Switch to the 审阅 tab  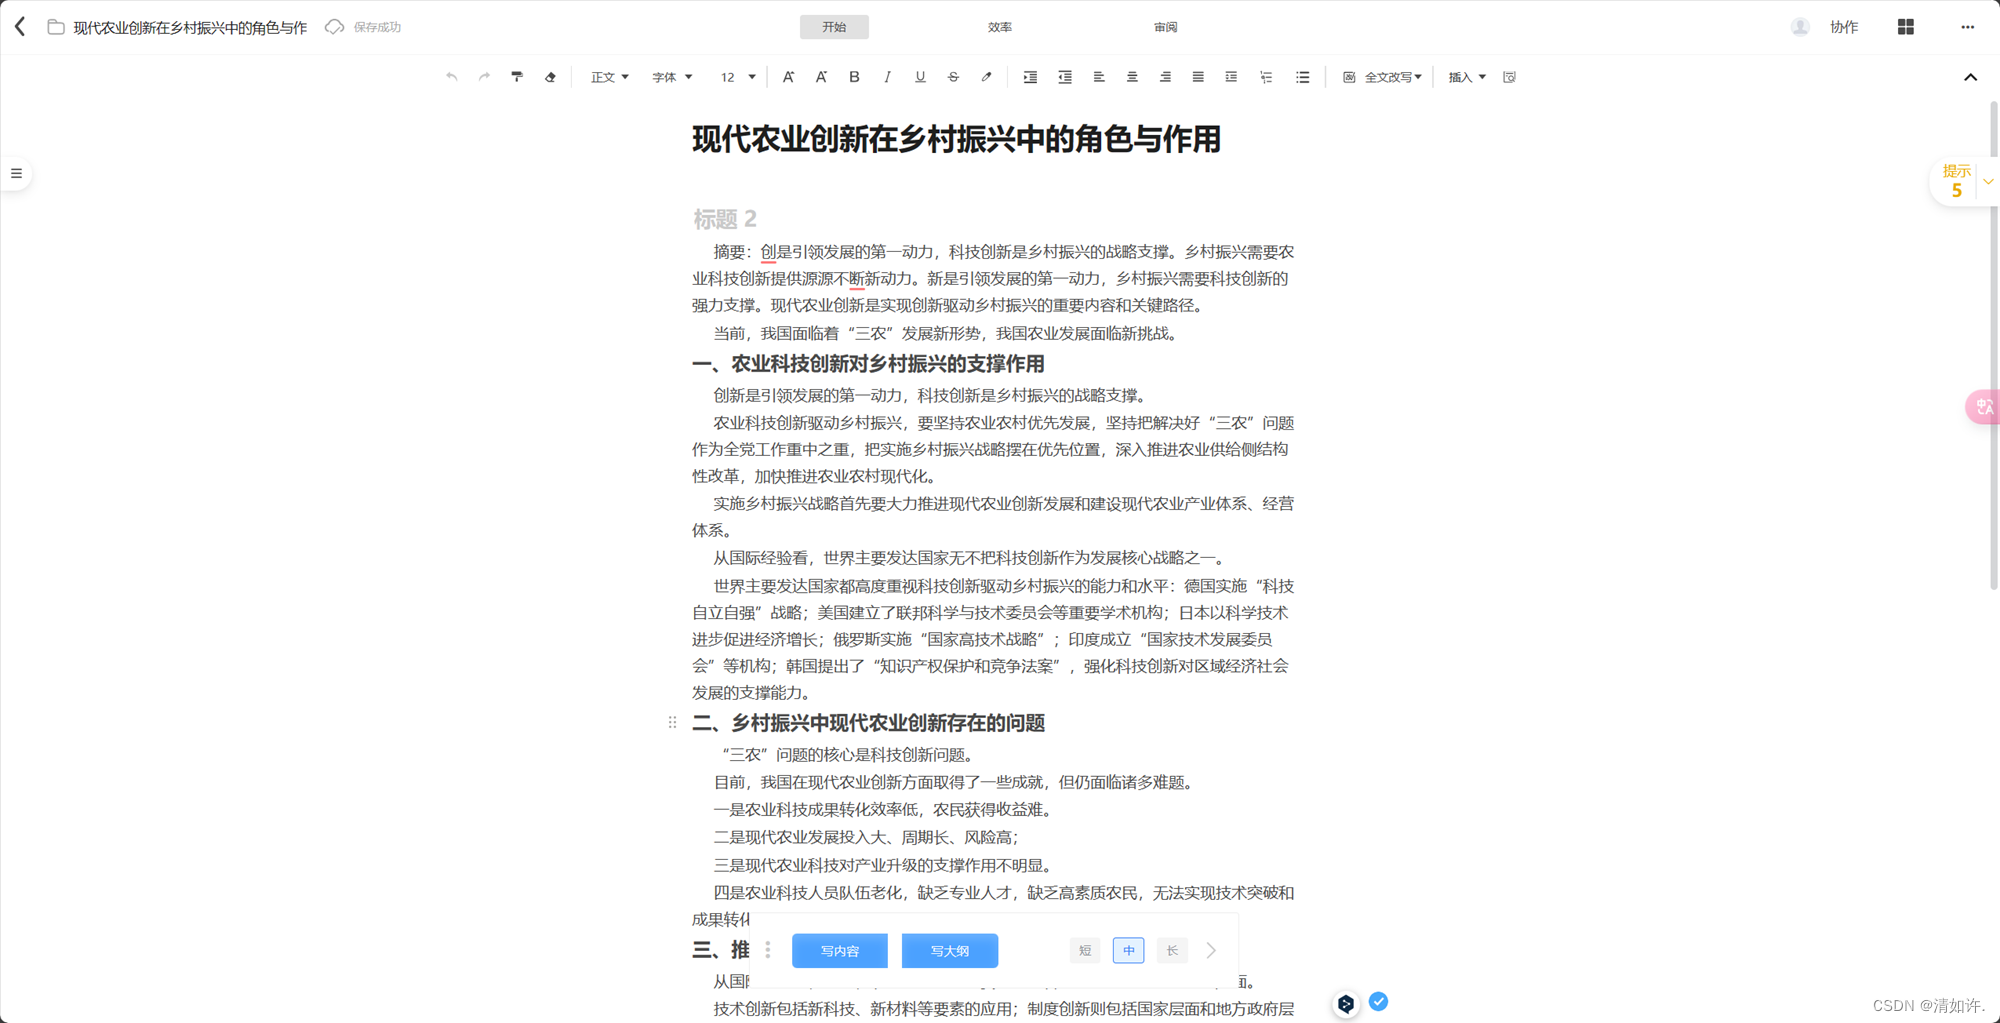click(x=1166, y=27)
